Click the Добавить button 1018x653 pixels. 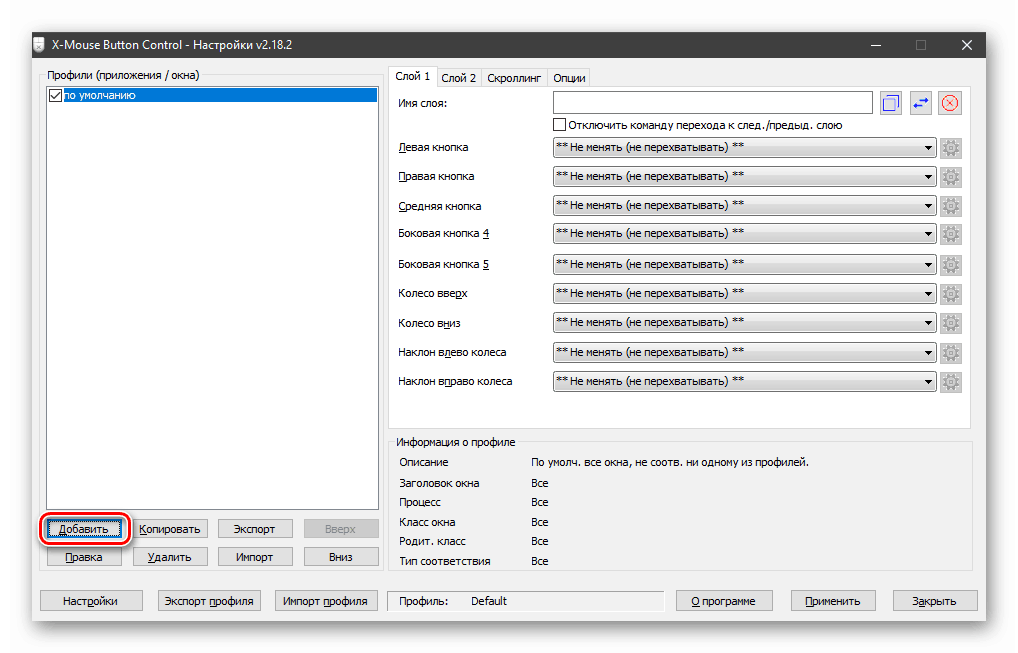point(84,529)
